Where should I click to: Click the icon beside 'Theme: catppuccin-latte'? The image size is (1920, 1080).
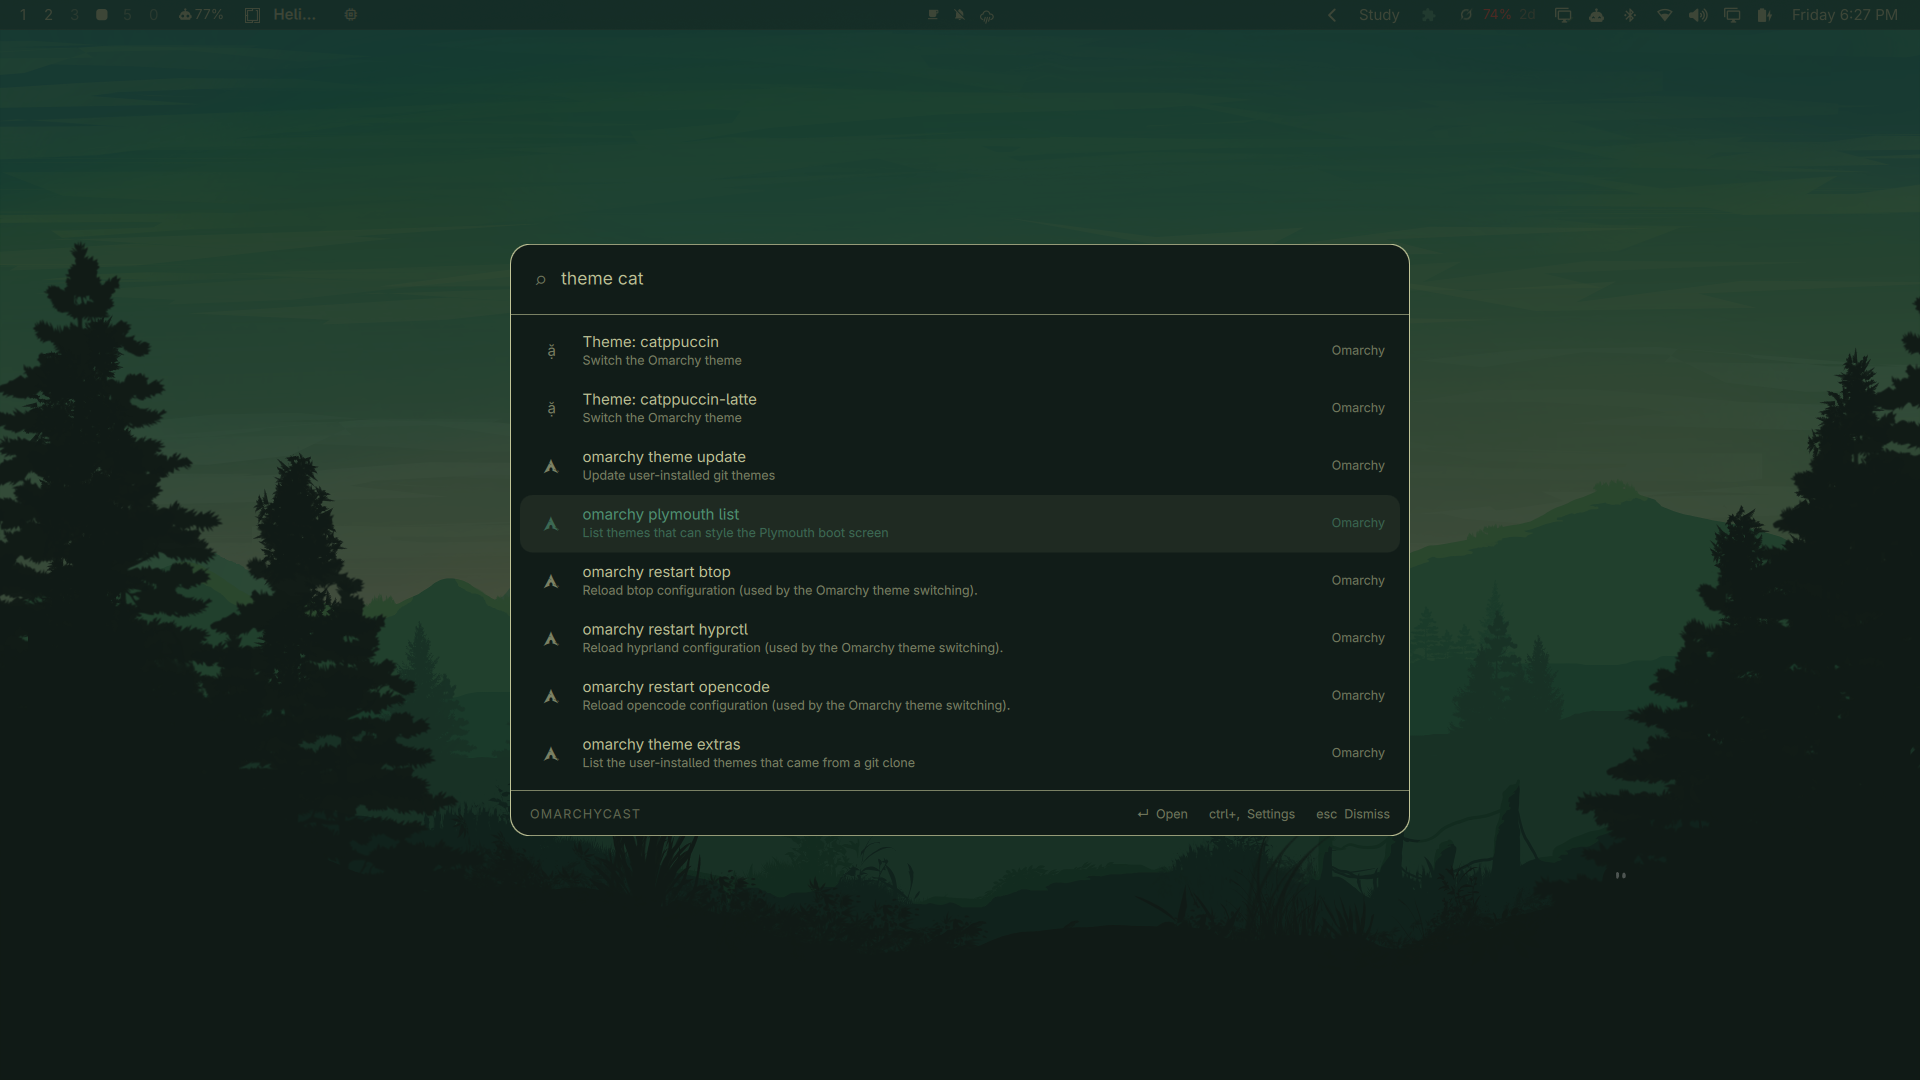click(551, 408)
